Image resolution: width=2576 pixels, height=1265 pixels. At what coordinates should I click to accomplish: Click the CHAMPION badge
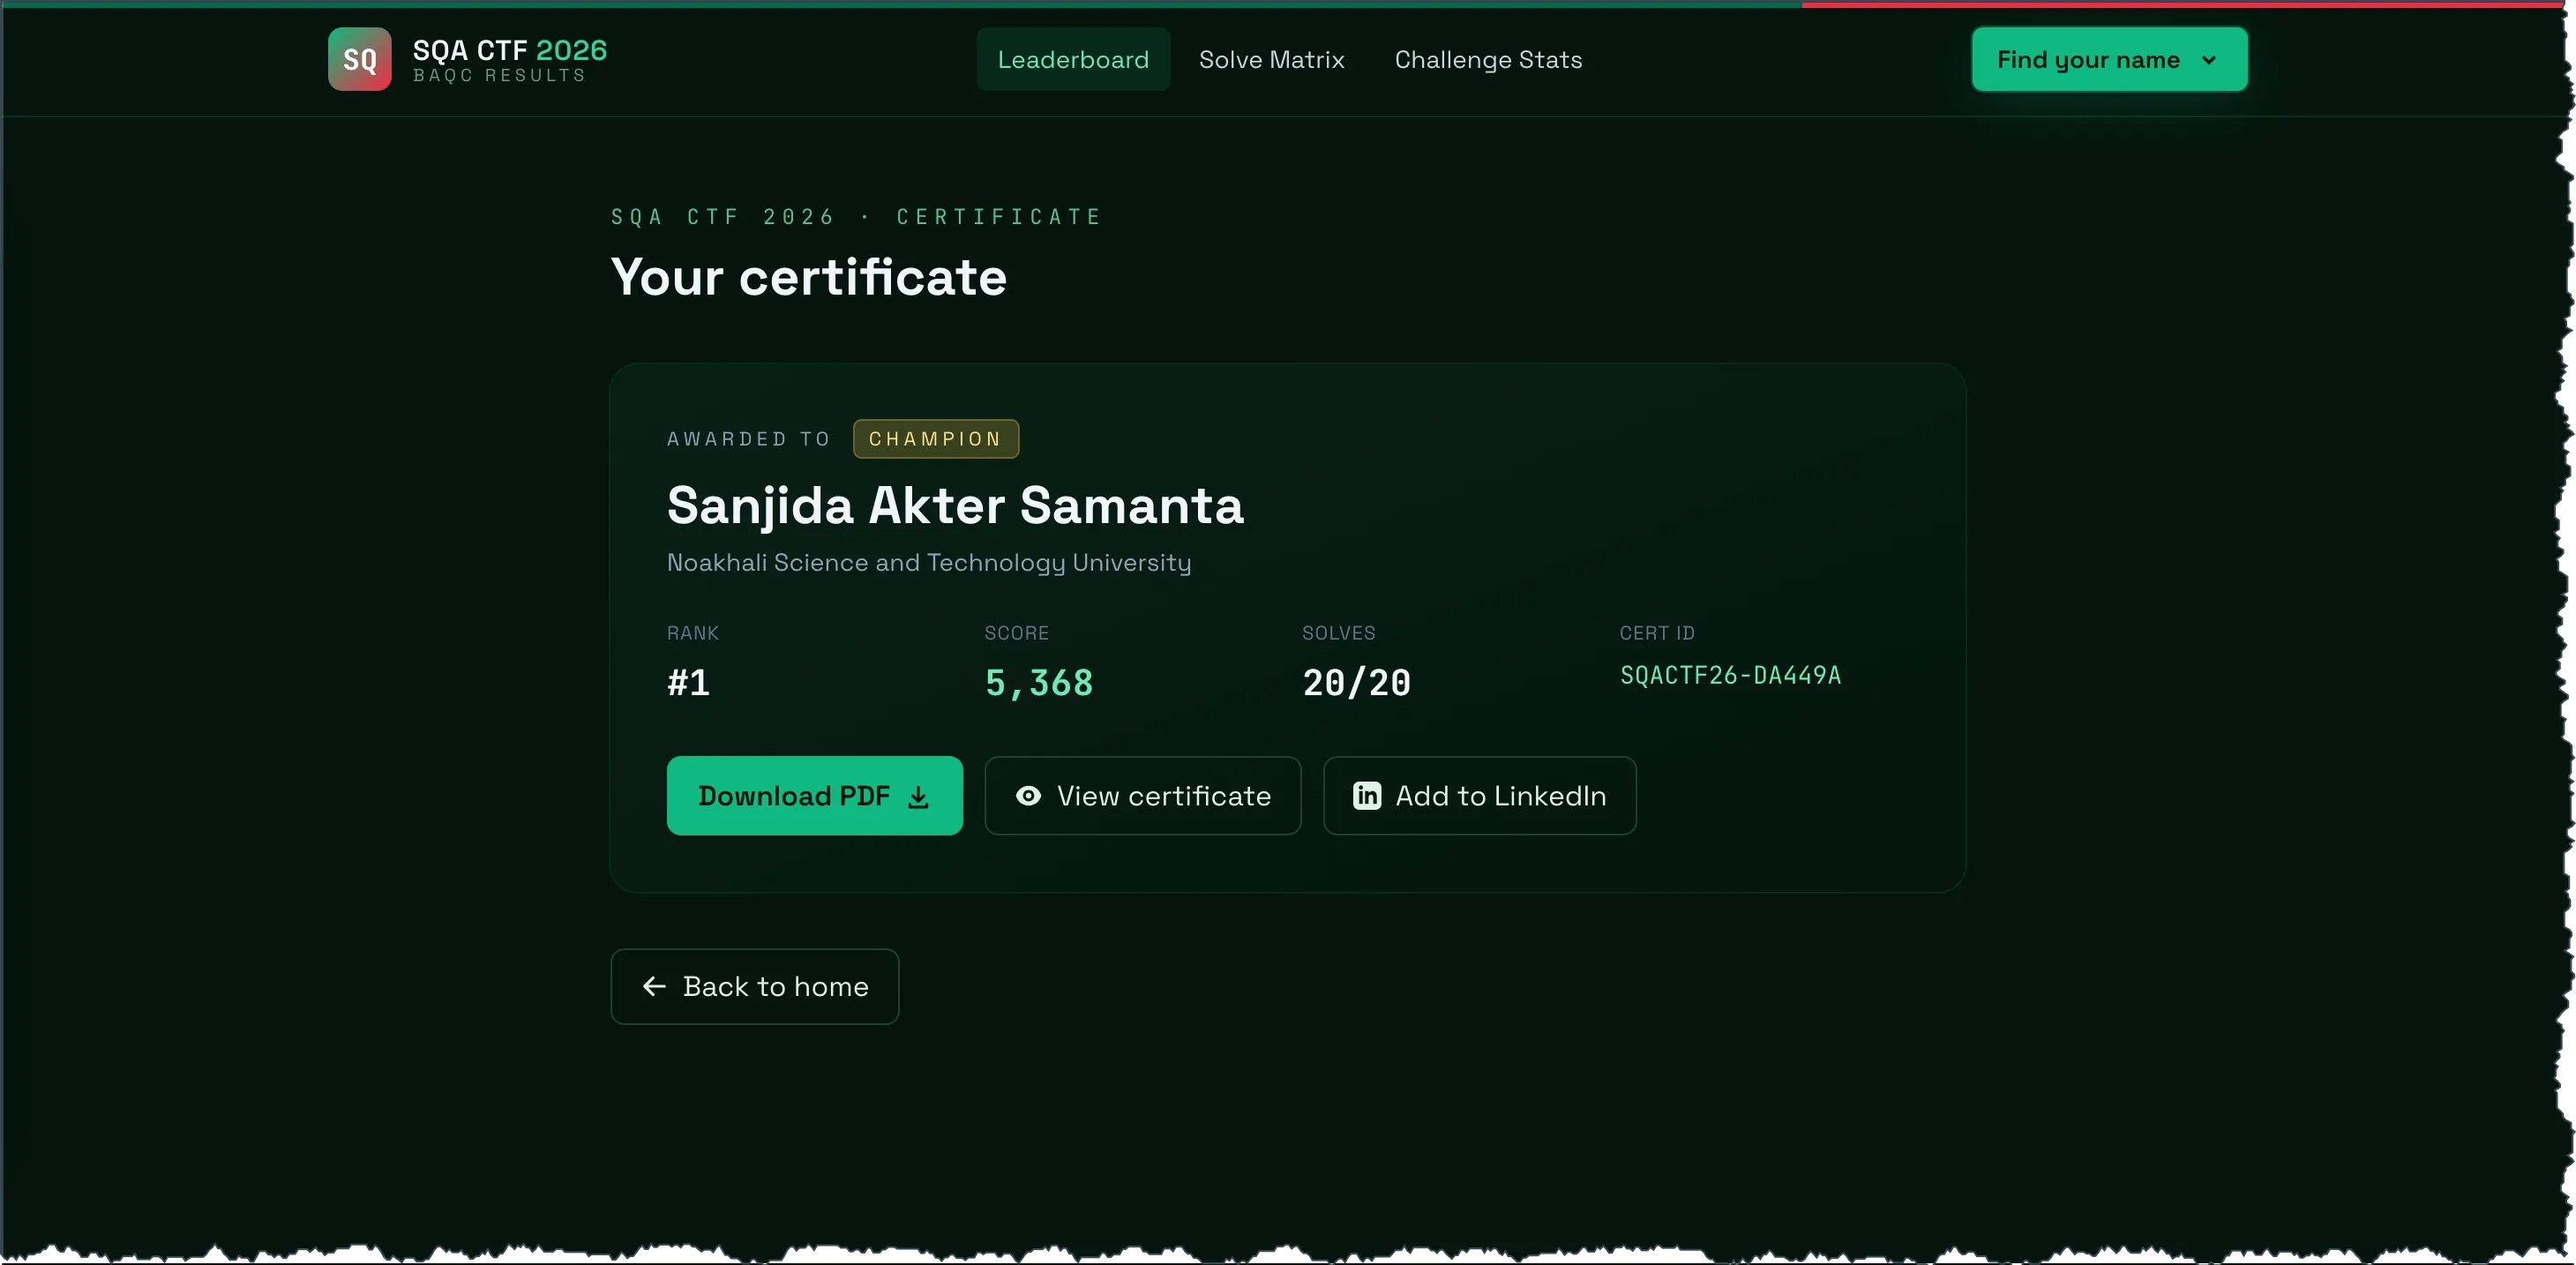click(935, 439)
